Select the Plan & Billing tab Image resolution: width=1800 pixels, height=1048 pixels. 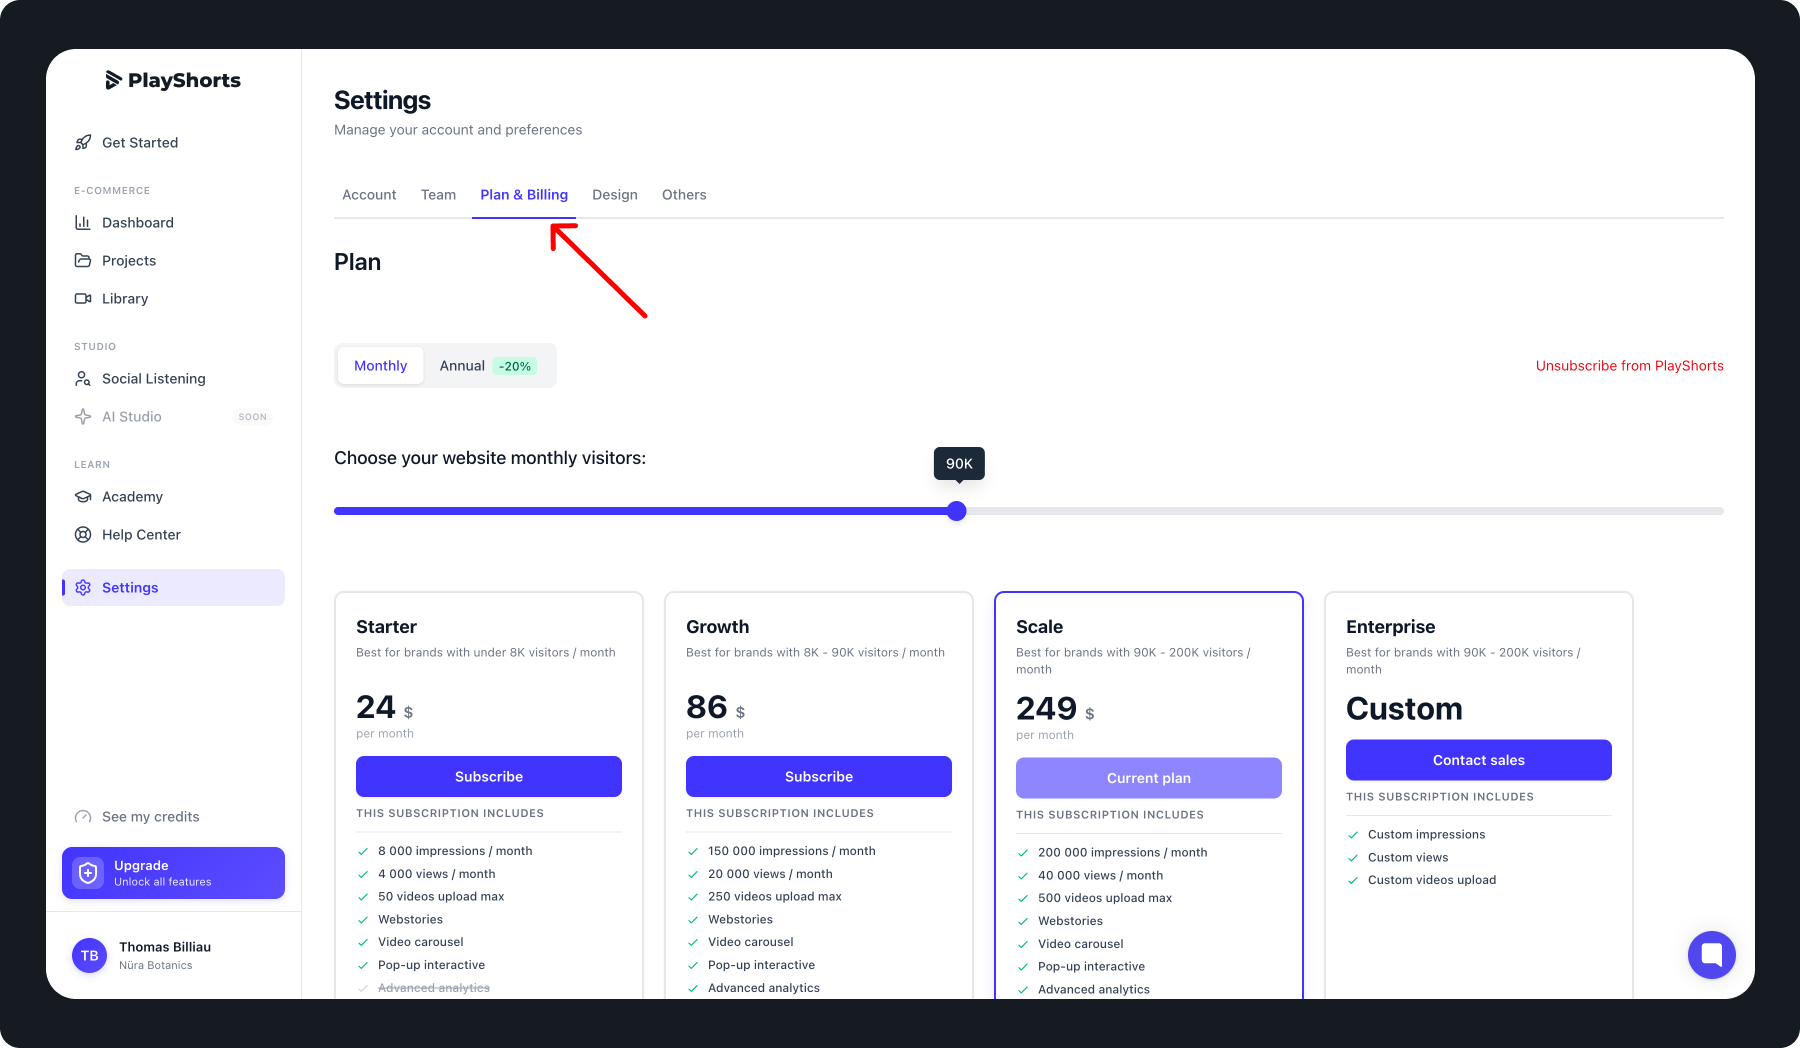pyautogui.click(x=524, y=195)
